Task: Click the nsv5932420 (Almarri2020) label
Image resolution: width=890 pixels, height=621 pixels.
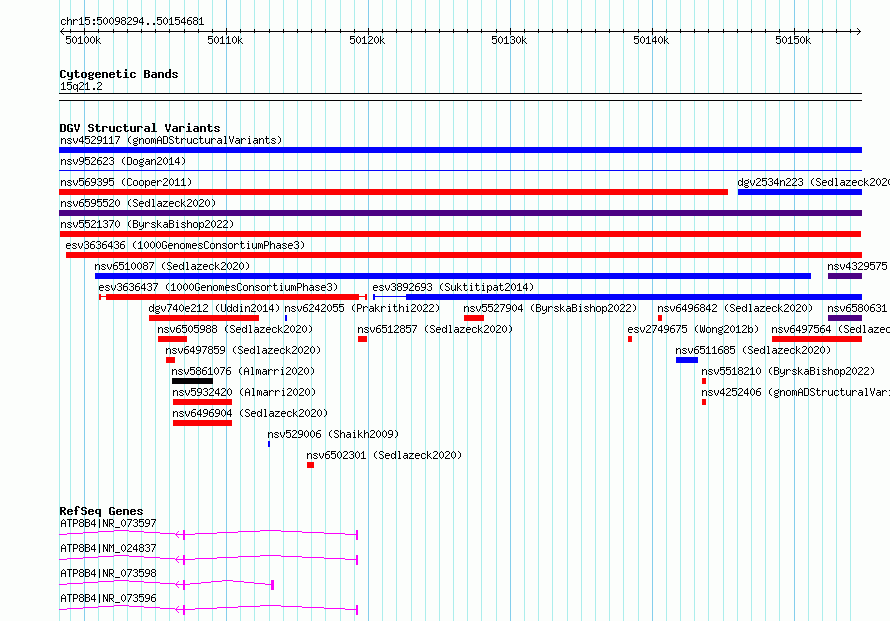Action: [244, 392]
